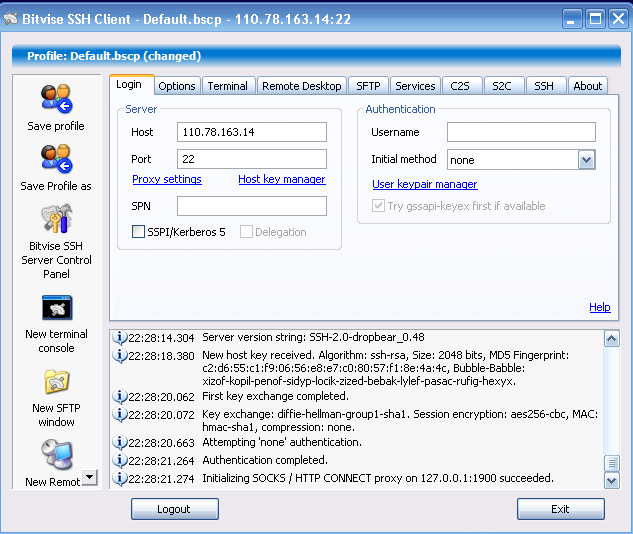Open the Initial method dropdown
Image resolution: width=633 pixels, height=534 pixels.
587,160
